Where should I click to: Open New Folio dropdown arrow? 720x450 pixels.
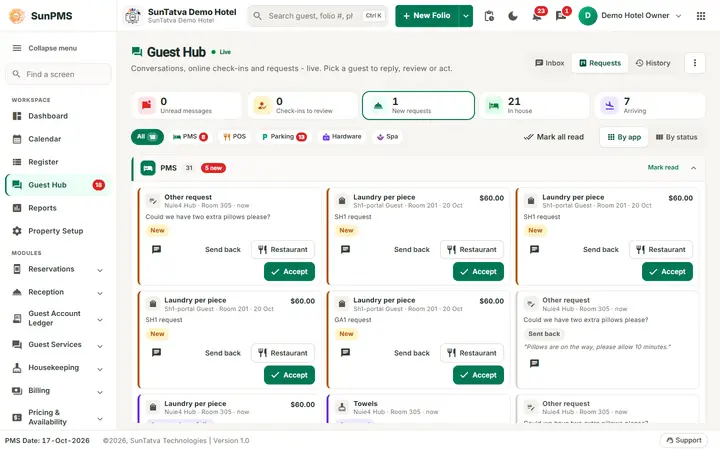pos(466,16)
